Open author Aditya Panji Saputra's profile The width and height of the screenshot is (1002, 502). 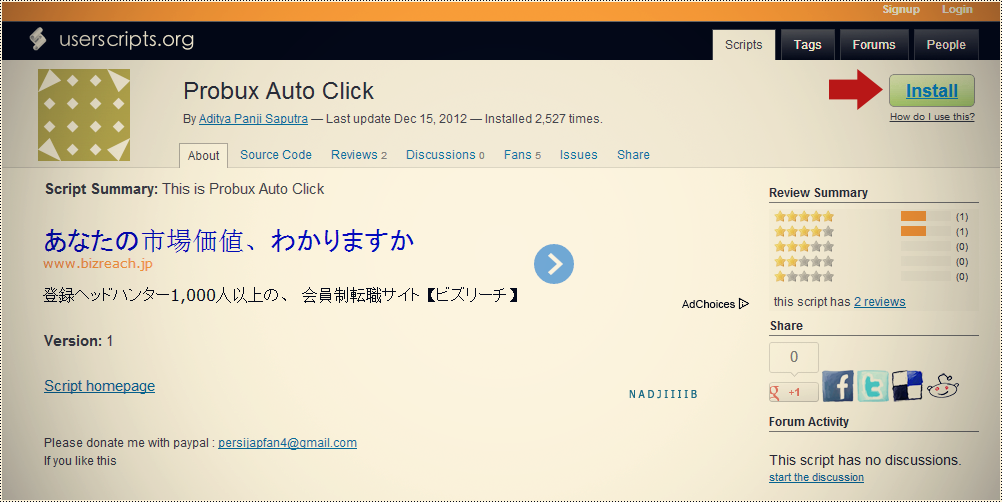click(253, 119)
